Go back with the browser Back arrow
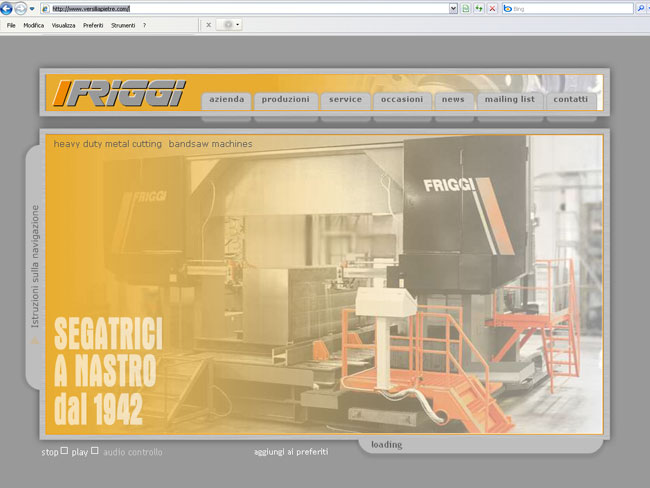 tap(6, 8)
